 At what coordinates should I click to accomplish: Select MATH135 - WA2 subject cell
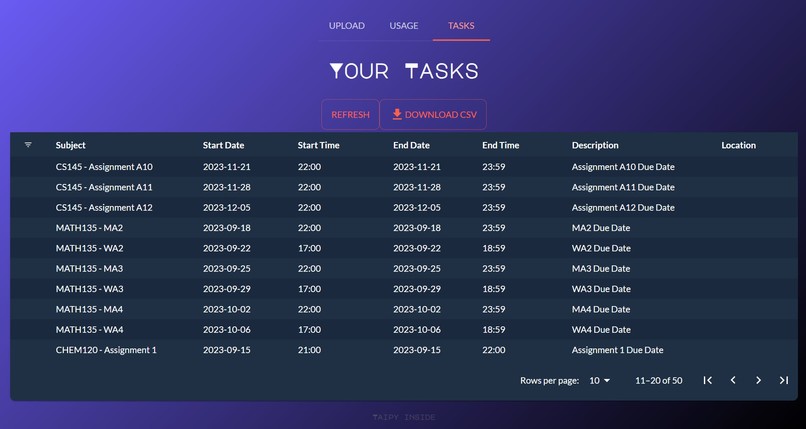(x=89, y=248)
